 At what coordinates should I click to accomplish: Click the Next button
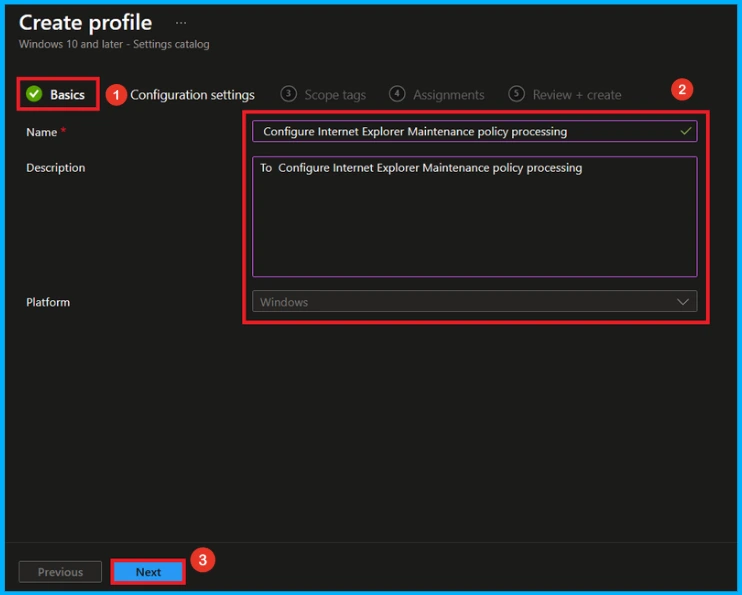[x=148, y=572]
